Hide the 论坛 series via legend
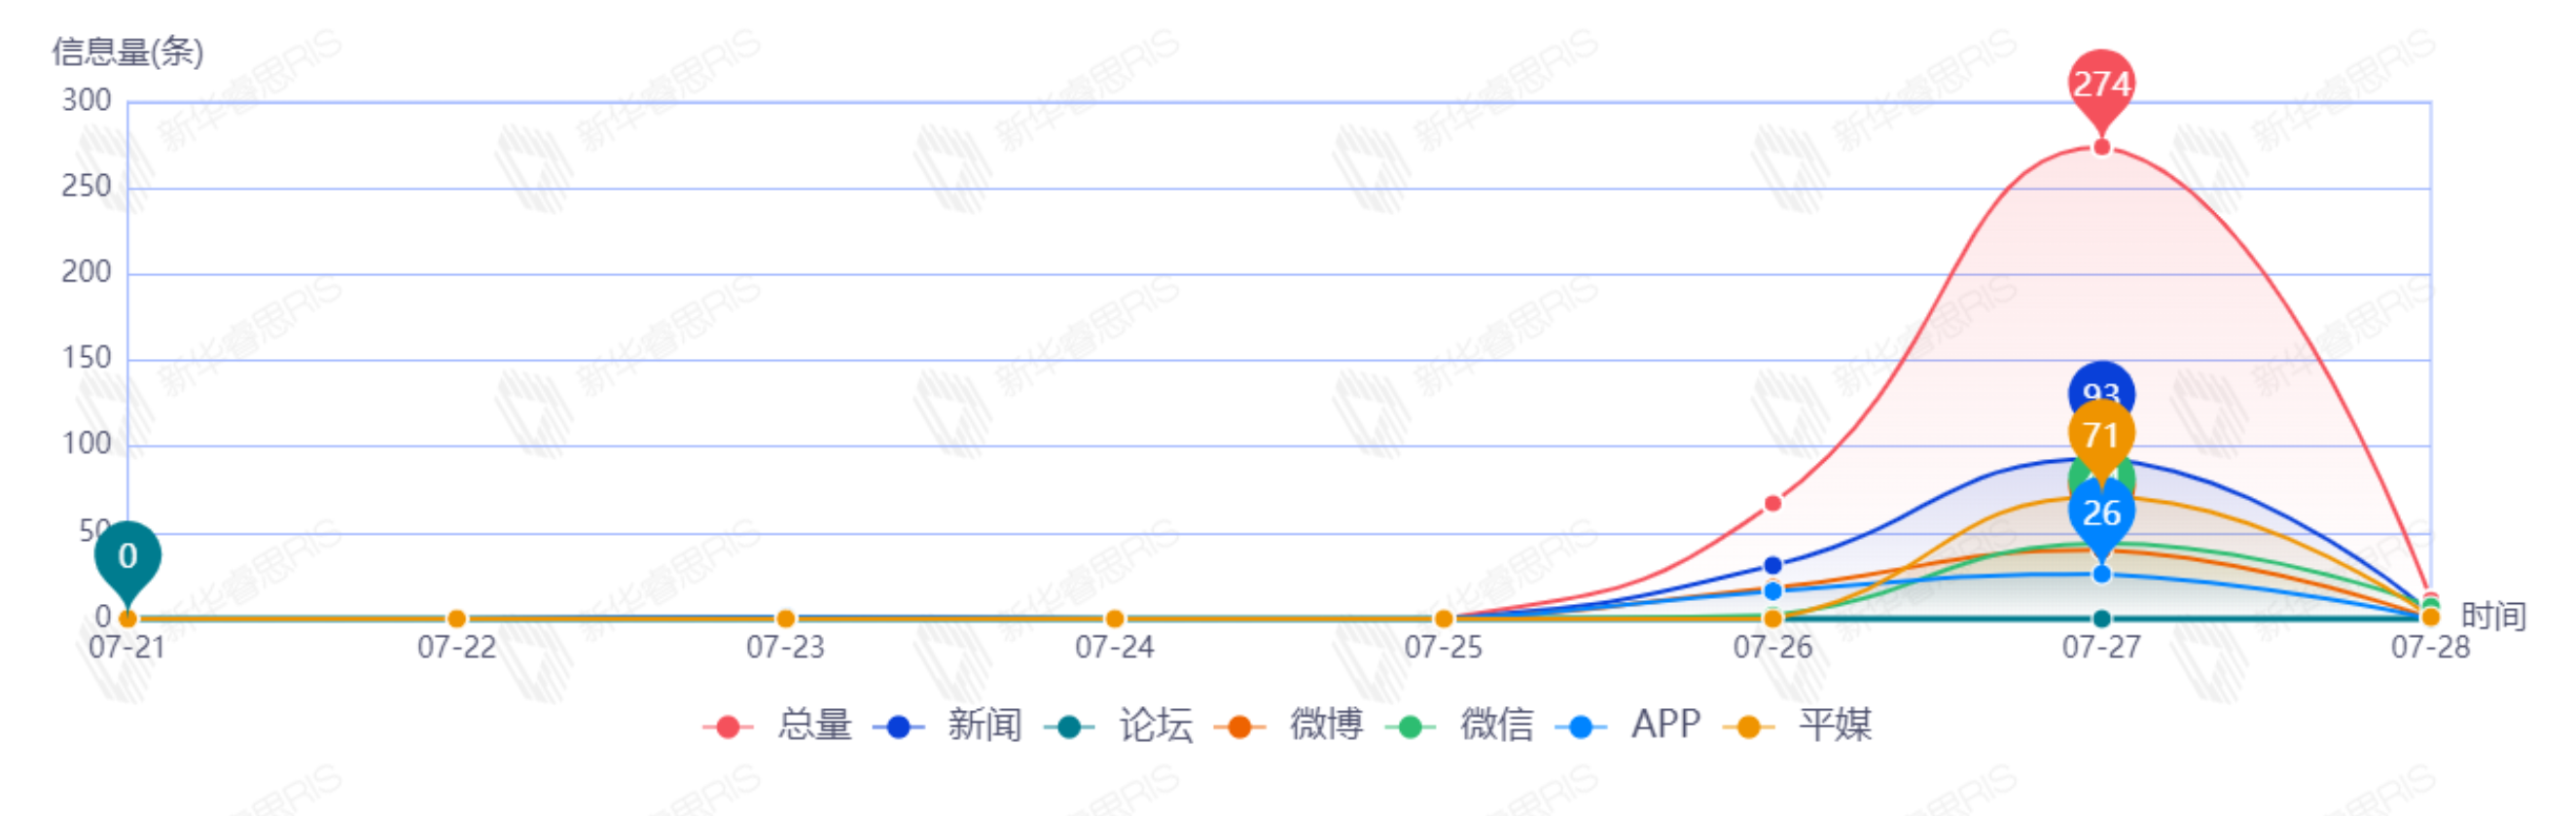The height and width of the screenshot is (816, 2576). [x=1120, y=725]
